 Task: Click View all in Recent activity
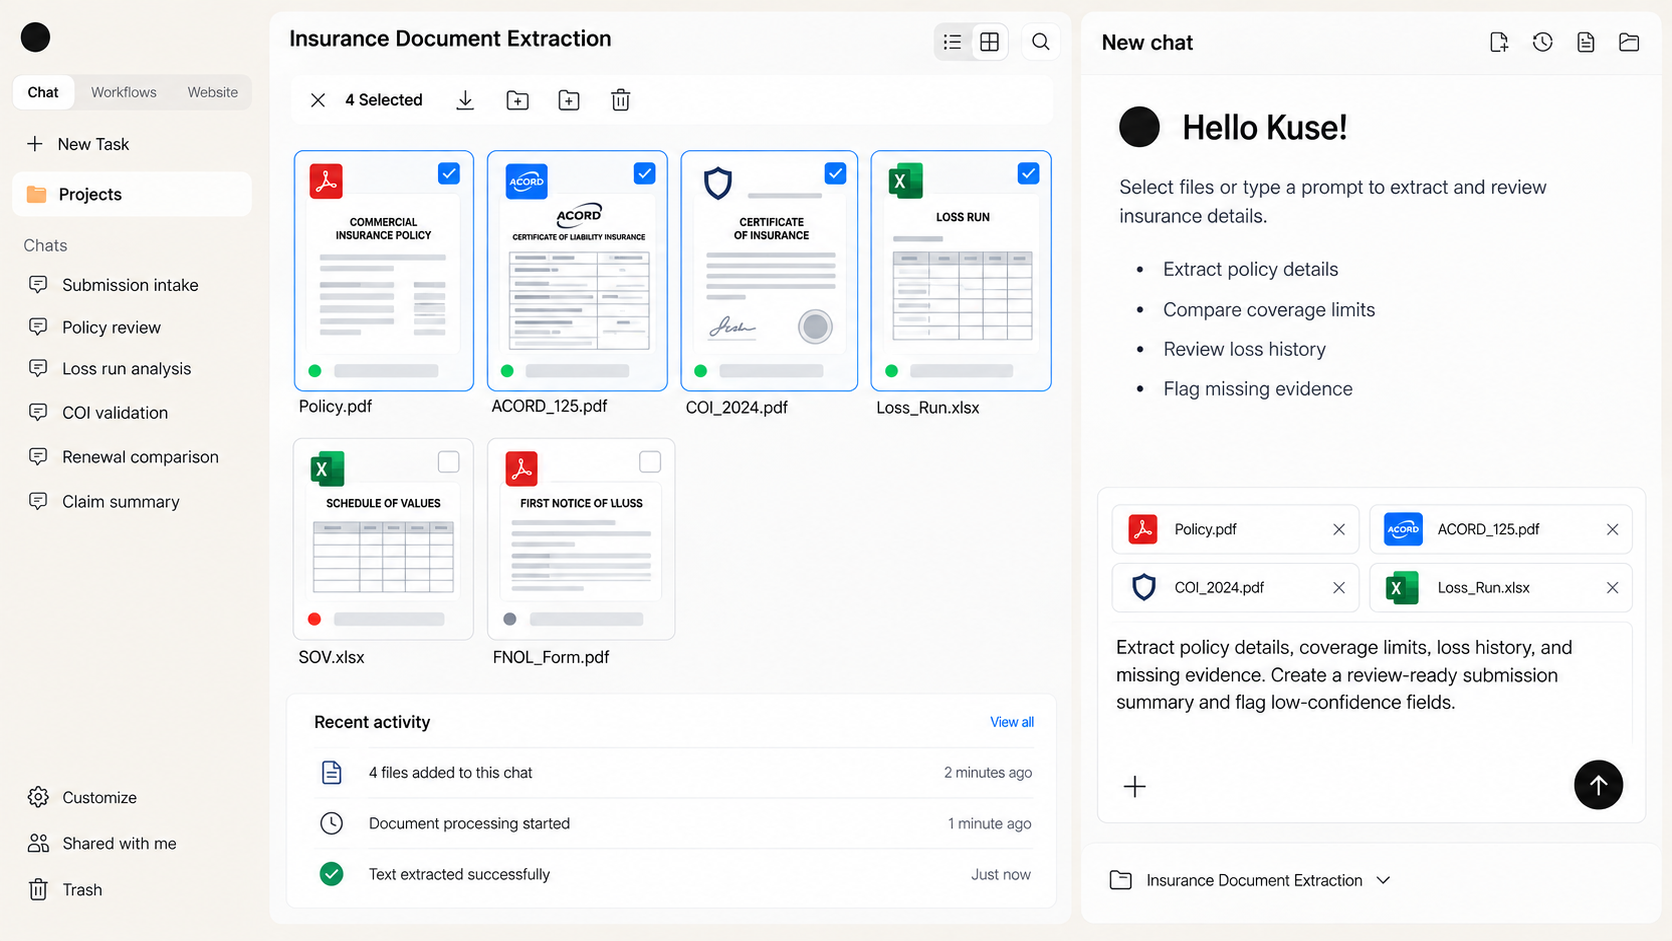1012,722
